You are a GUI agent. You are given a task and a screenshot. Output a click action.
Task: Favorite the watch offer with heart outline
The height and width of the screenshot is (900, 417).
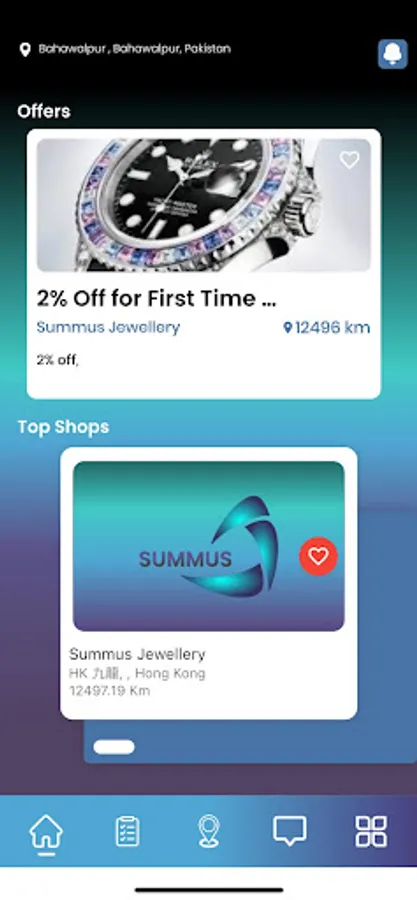349,160
